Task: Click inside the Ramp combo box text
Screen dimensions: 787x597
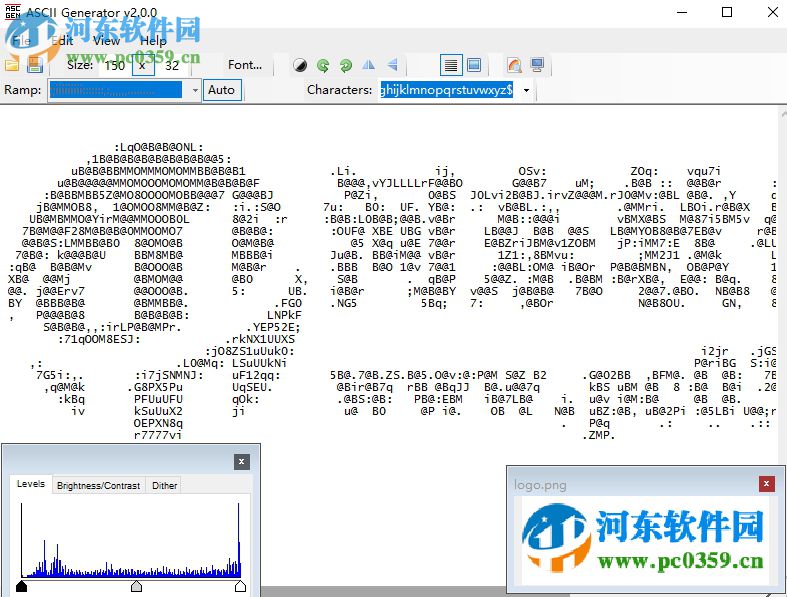Action: pyautogui.click(x=116, y=90)
